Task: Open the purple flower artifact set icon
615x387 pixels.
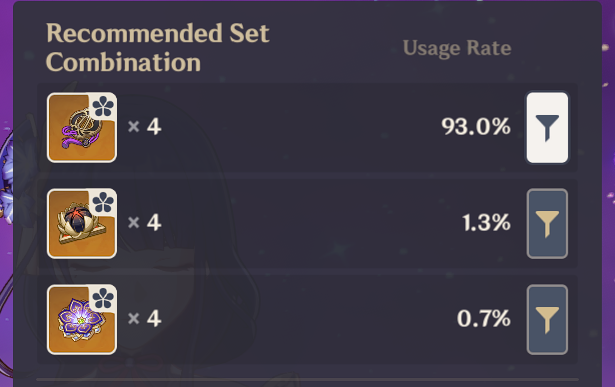Action: click(82, 320)
